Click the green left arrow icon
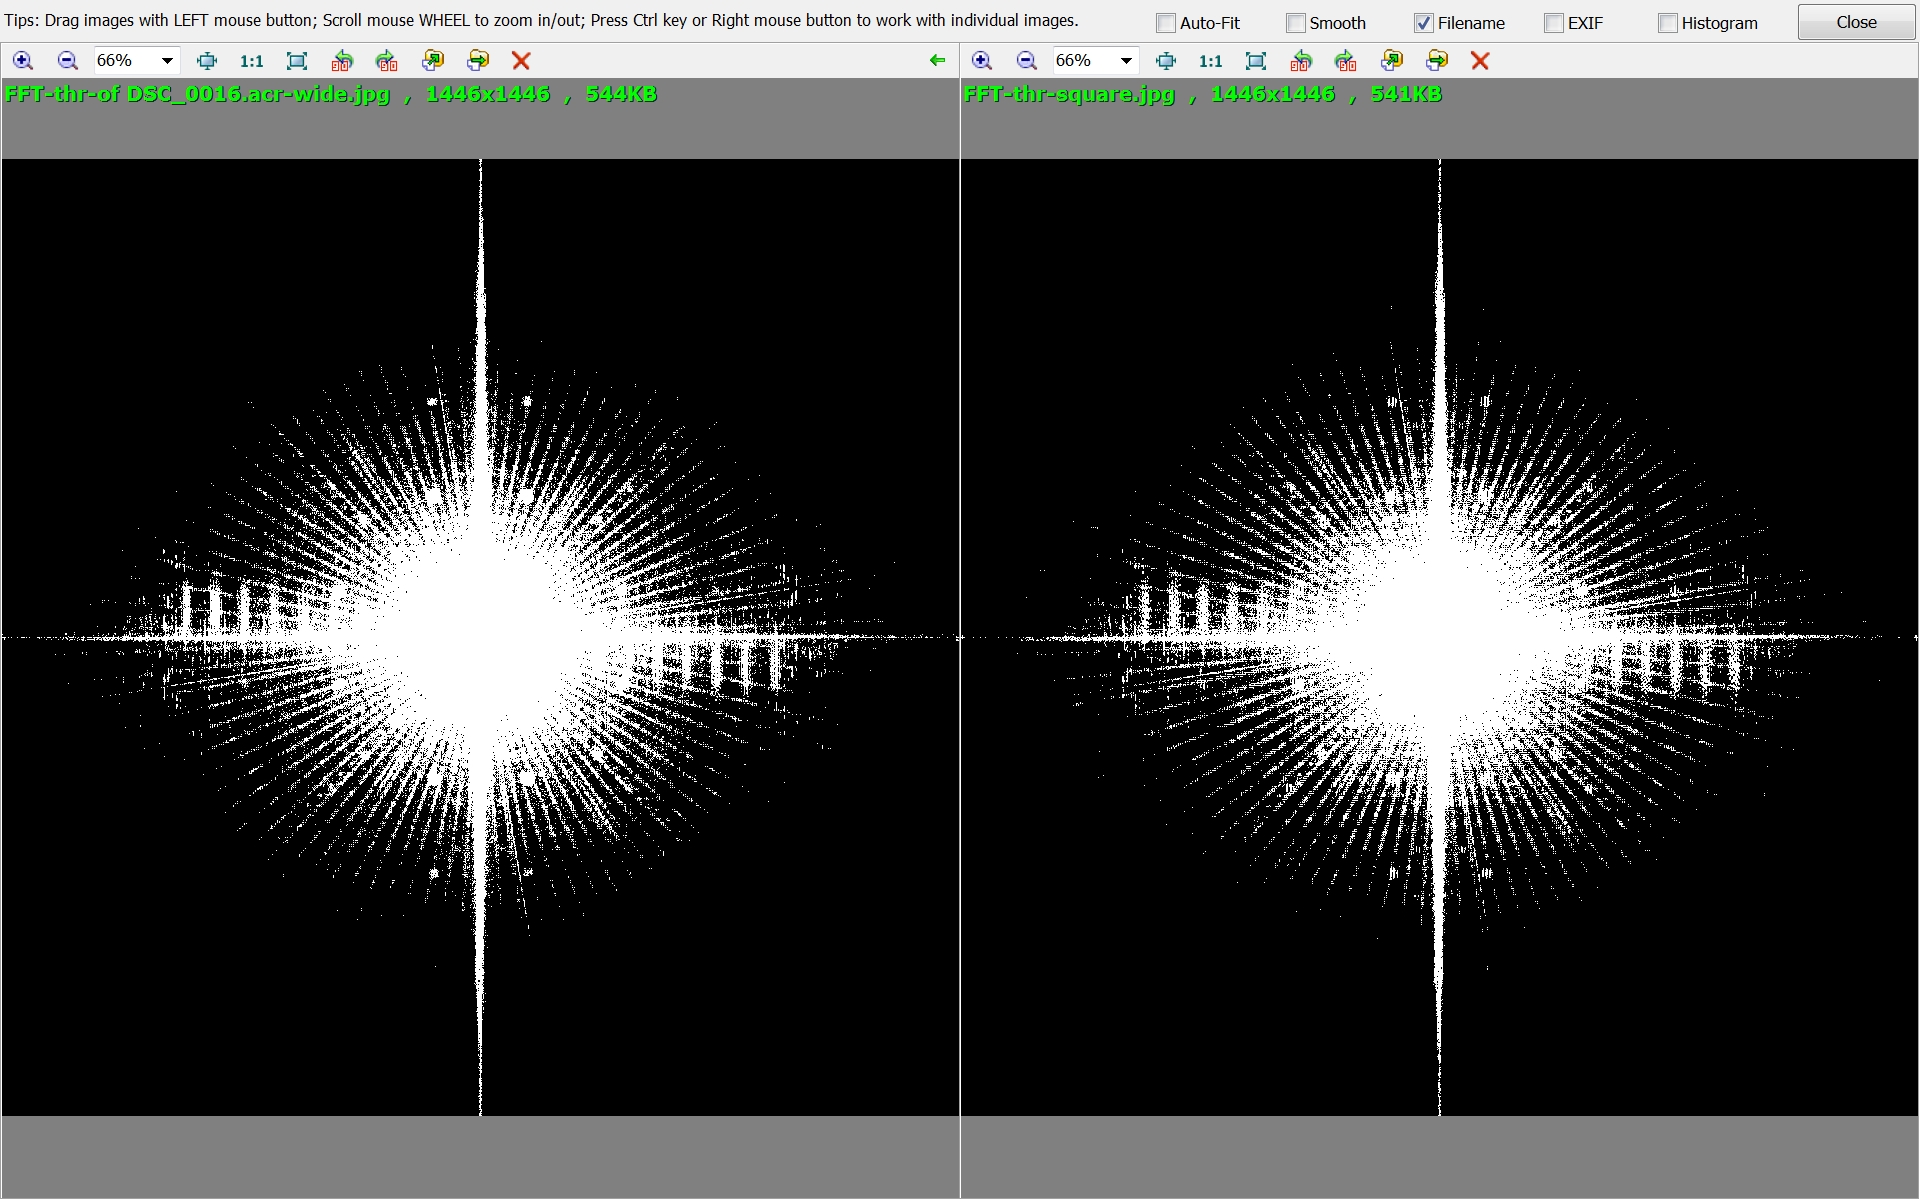 click(937, 61)
